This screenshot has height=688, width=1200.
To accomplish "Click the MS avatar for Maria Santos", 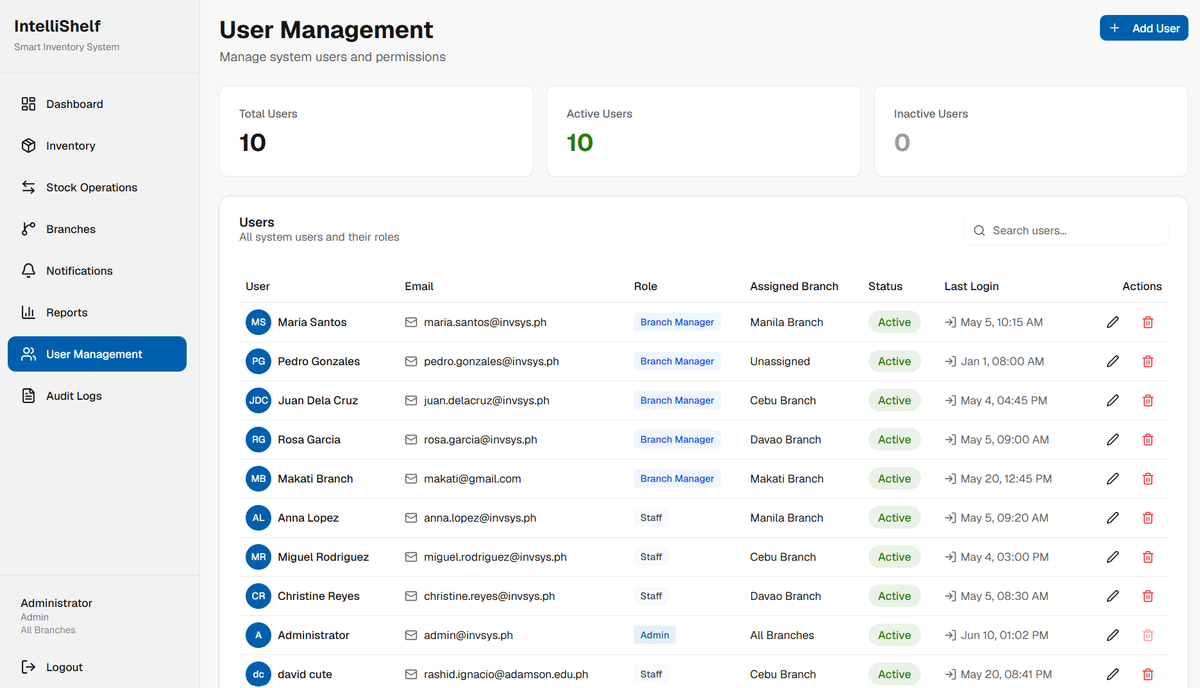I will [258, 322].
